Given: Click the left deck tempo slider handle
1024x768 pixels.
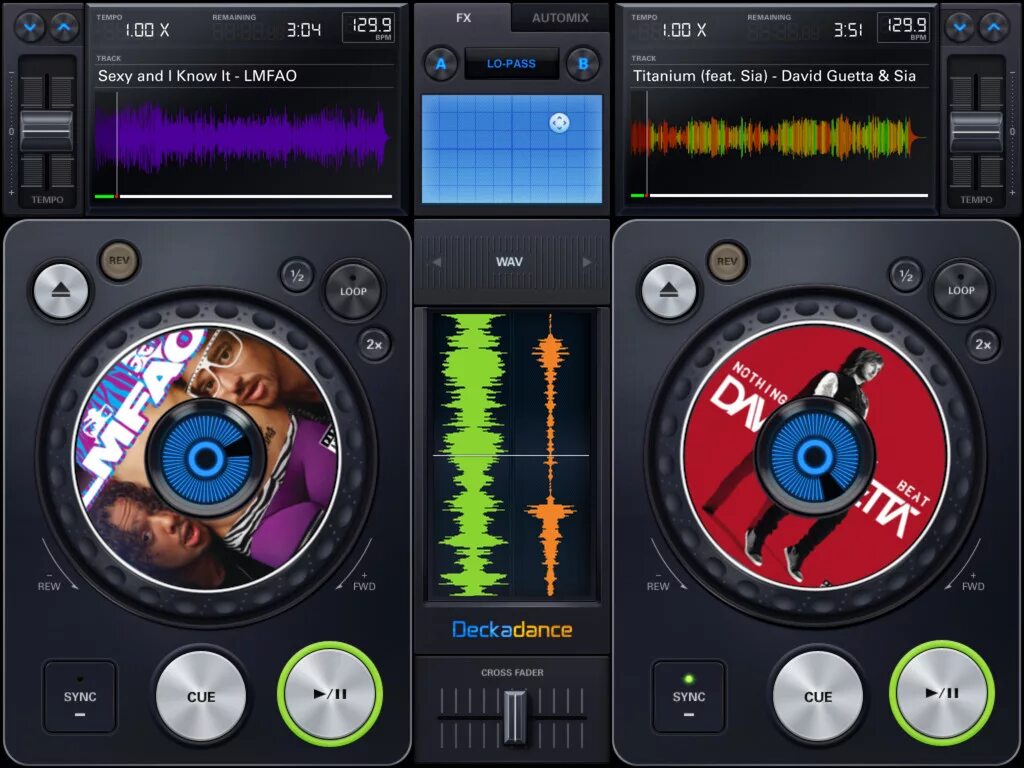Looking at the screenshot, I should pos(46,131).
